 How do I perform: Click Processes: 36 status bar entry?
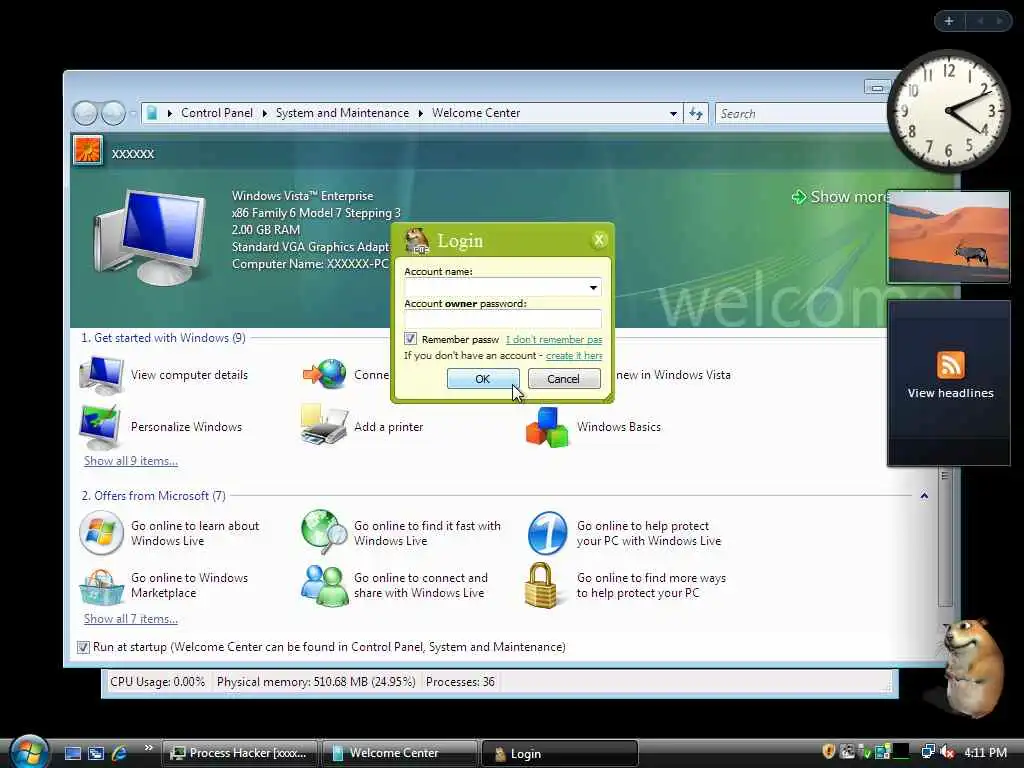[x=460, y=682]
